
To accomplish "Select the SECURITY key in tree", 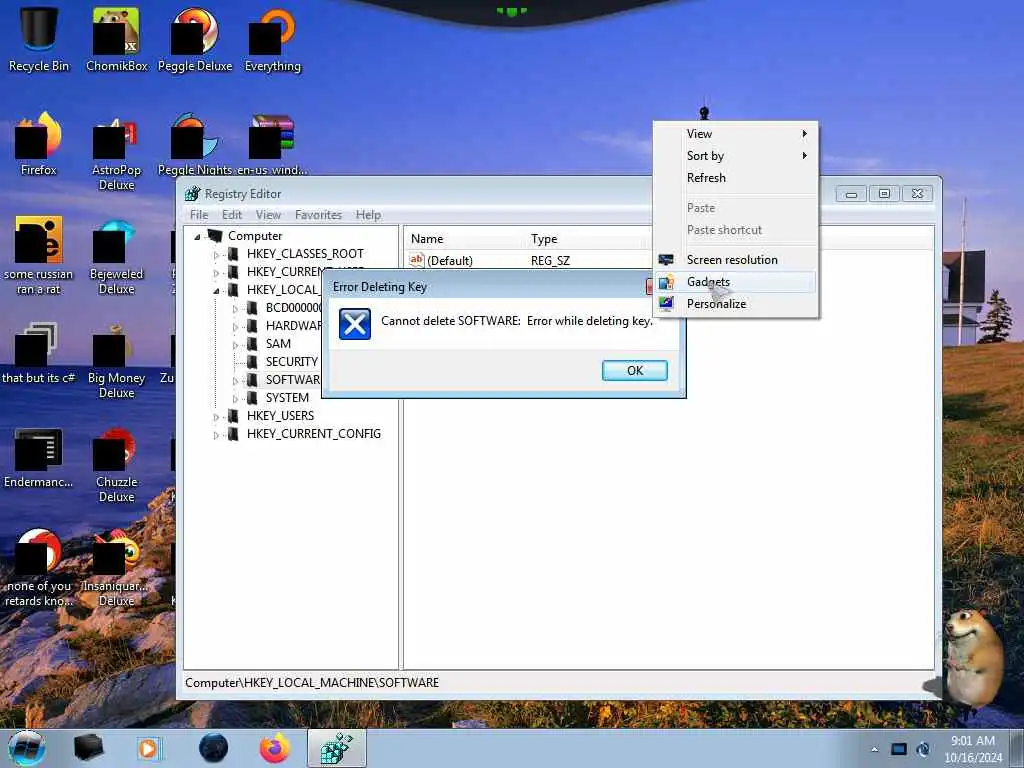I will pos(291,362).
